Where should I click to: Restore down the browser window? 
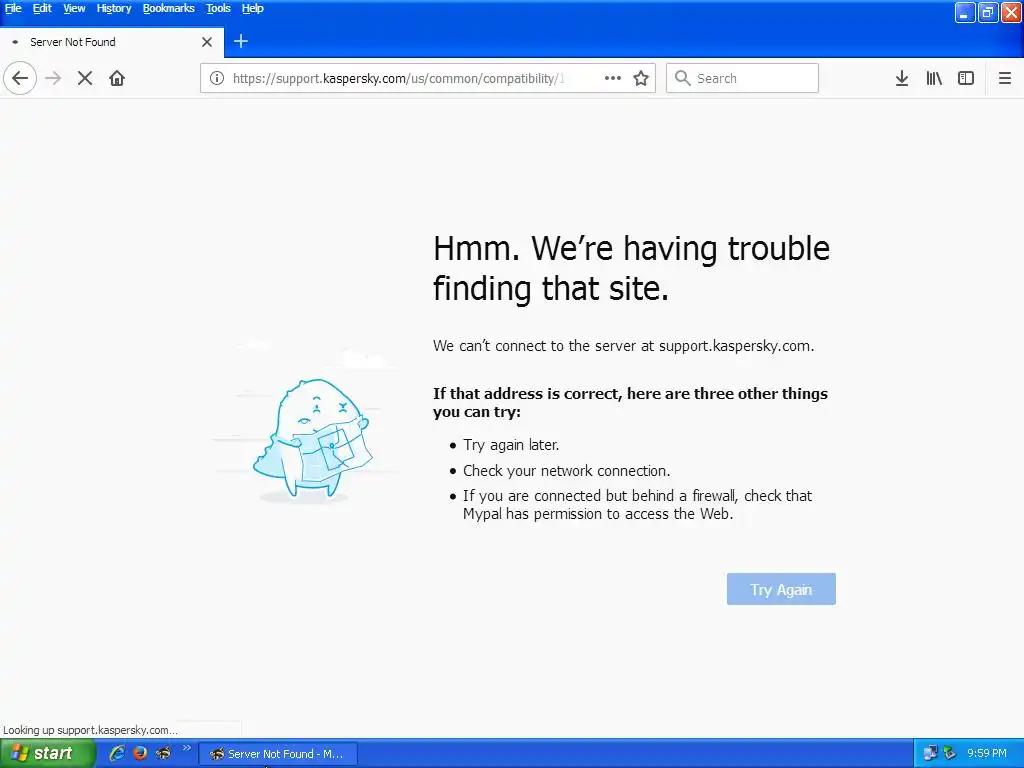click(988, 12)
